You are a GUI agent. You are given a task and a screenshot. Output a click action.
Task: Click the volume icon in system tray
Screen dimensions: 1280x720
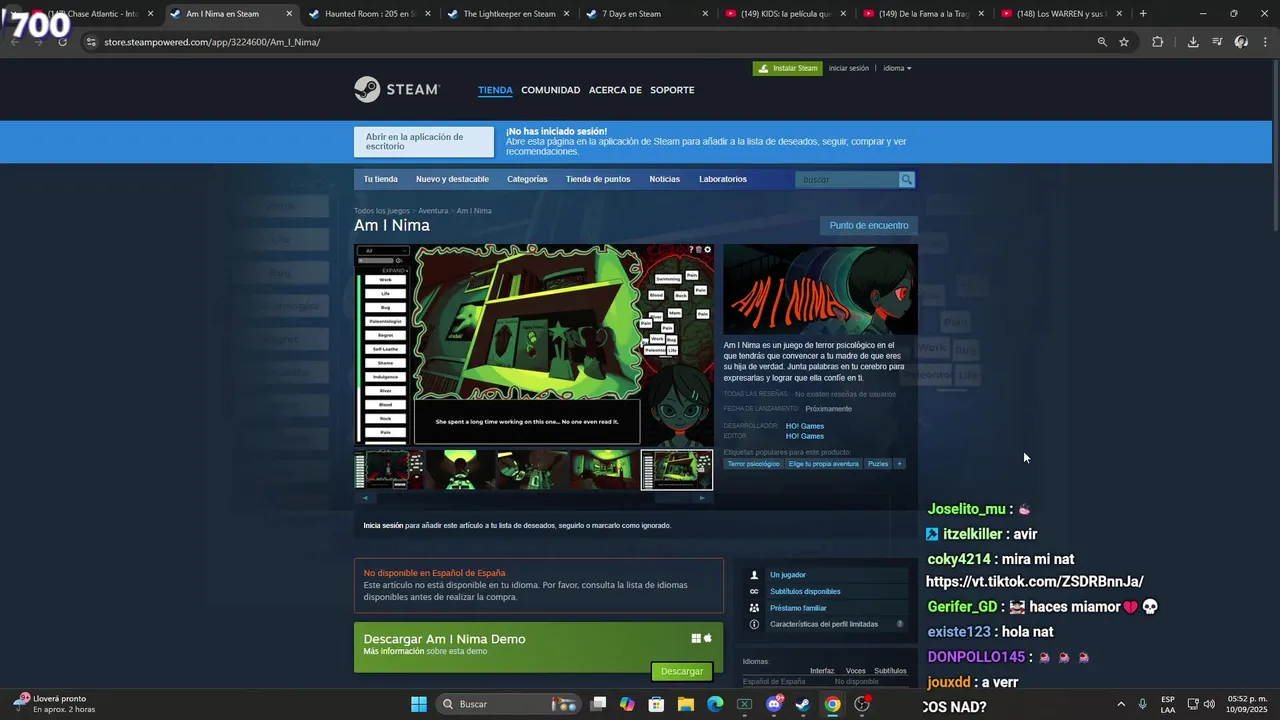pos(1209,704)
